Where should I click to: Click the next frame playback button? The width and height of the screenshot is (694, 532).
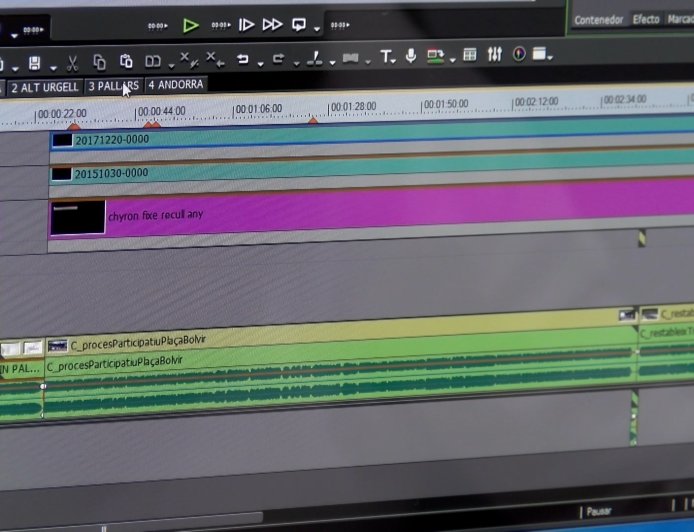click(x=246, y=25)
